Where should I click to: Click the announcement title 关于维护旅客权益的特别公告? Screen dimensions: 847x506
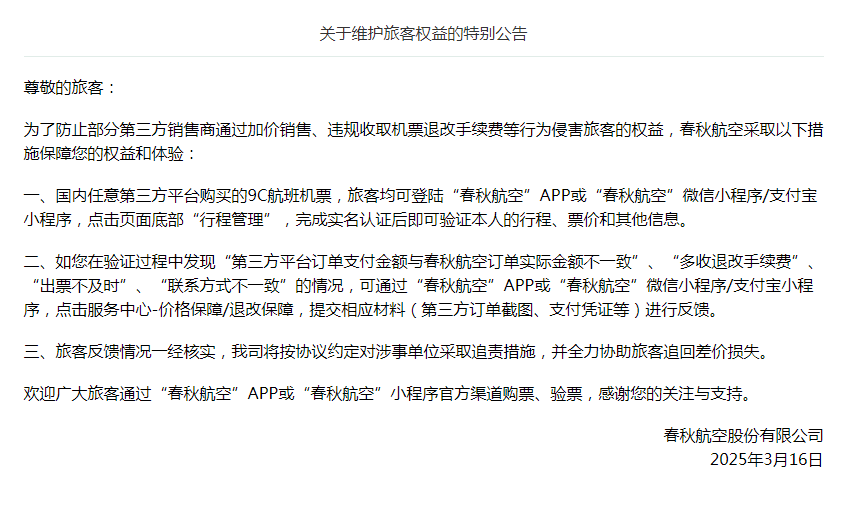[423, 34]
